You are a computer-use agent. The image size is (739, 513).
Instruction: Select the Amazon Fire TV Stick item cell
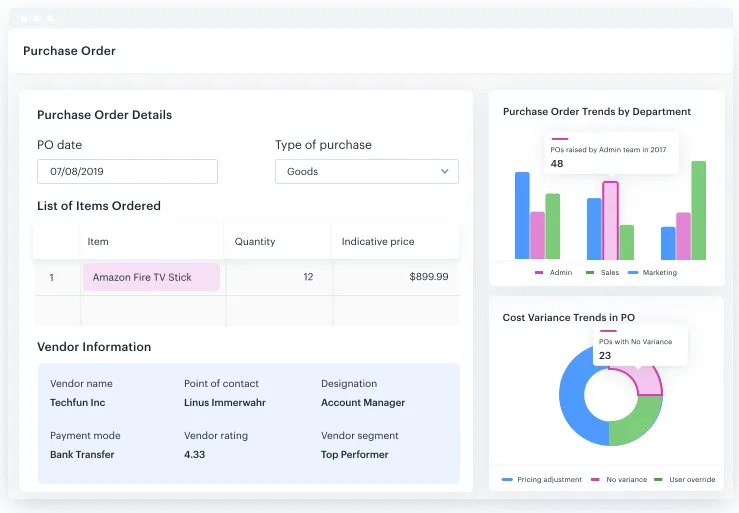coord(151,277)
